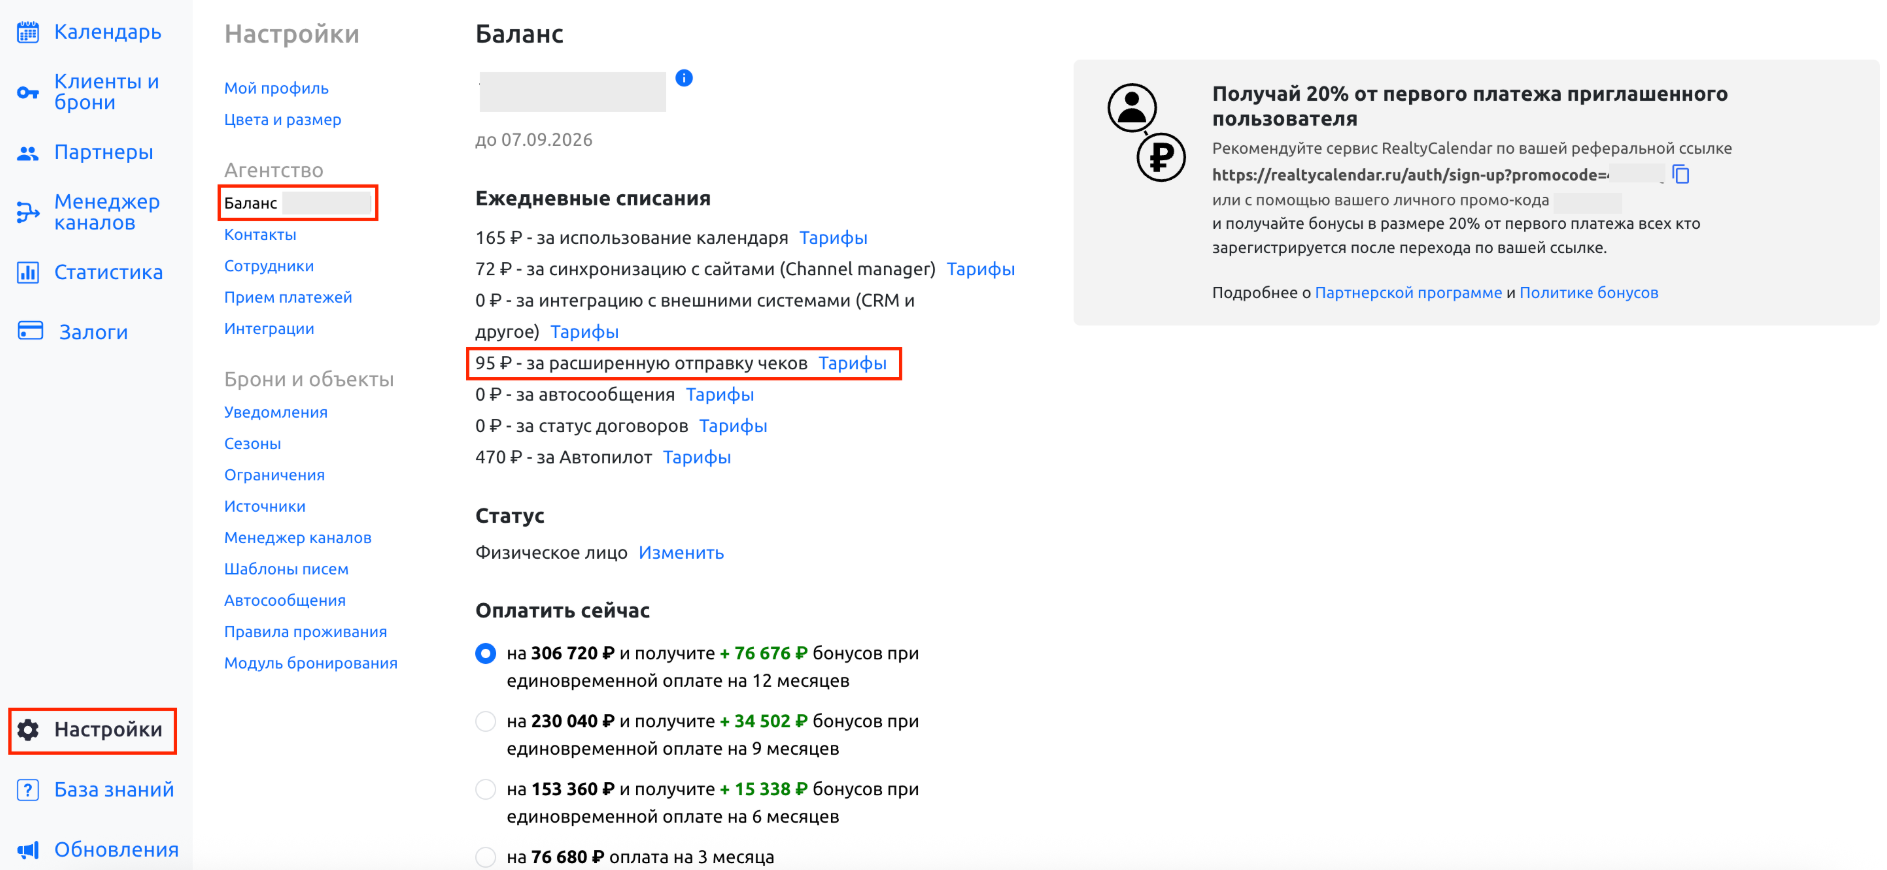Open the Статистика bar chart icon

click(28, 272)
